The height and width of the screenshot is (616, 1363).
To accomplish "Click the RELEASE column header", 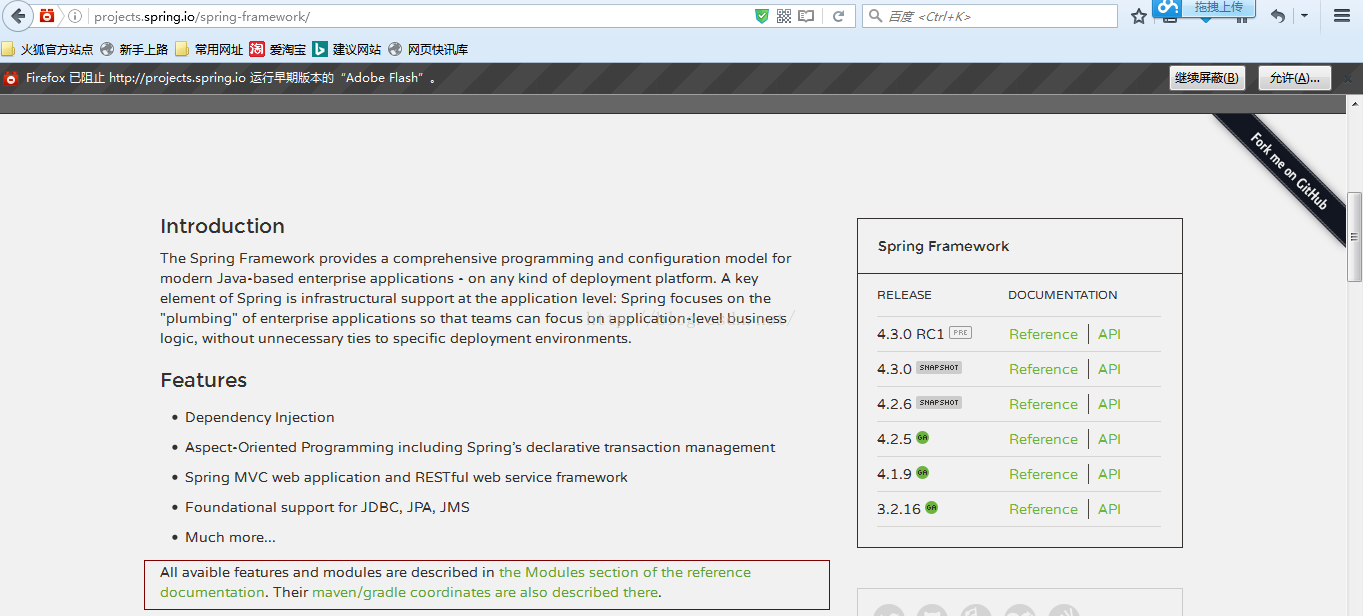I will (904, 295).
